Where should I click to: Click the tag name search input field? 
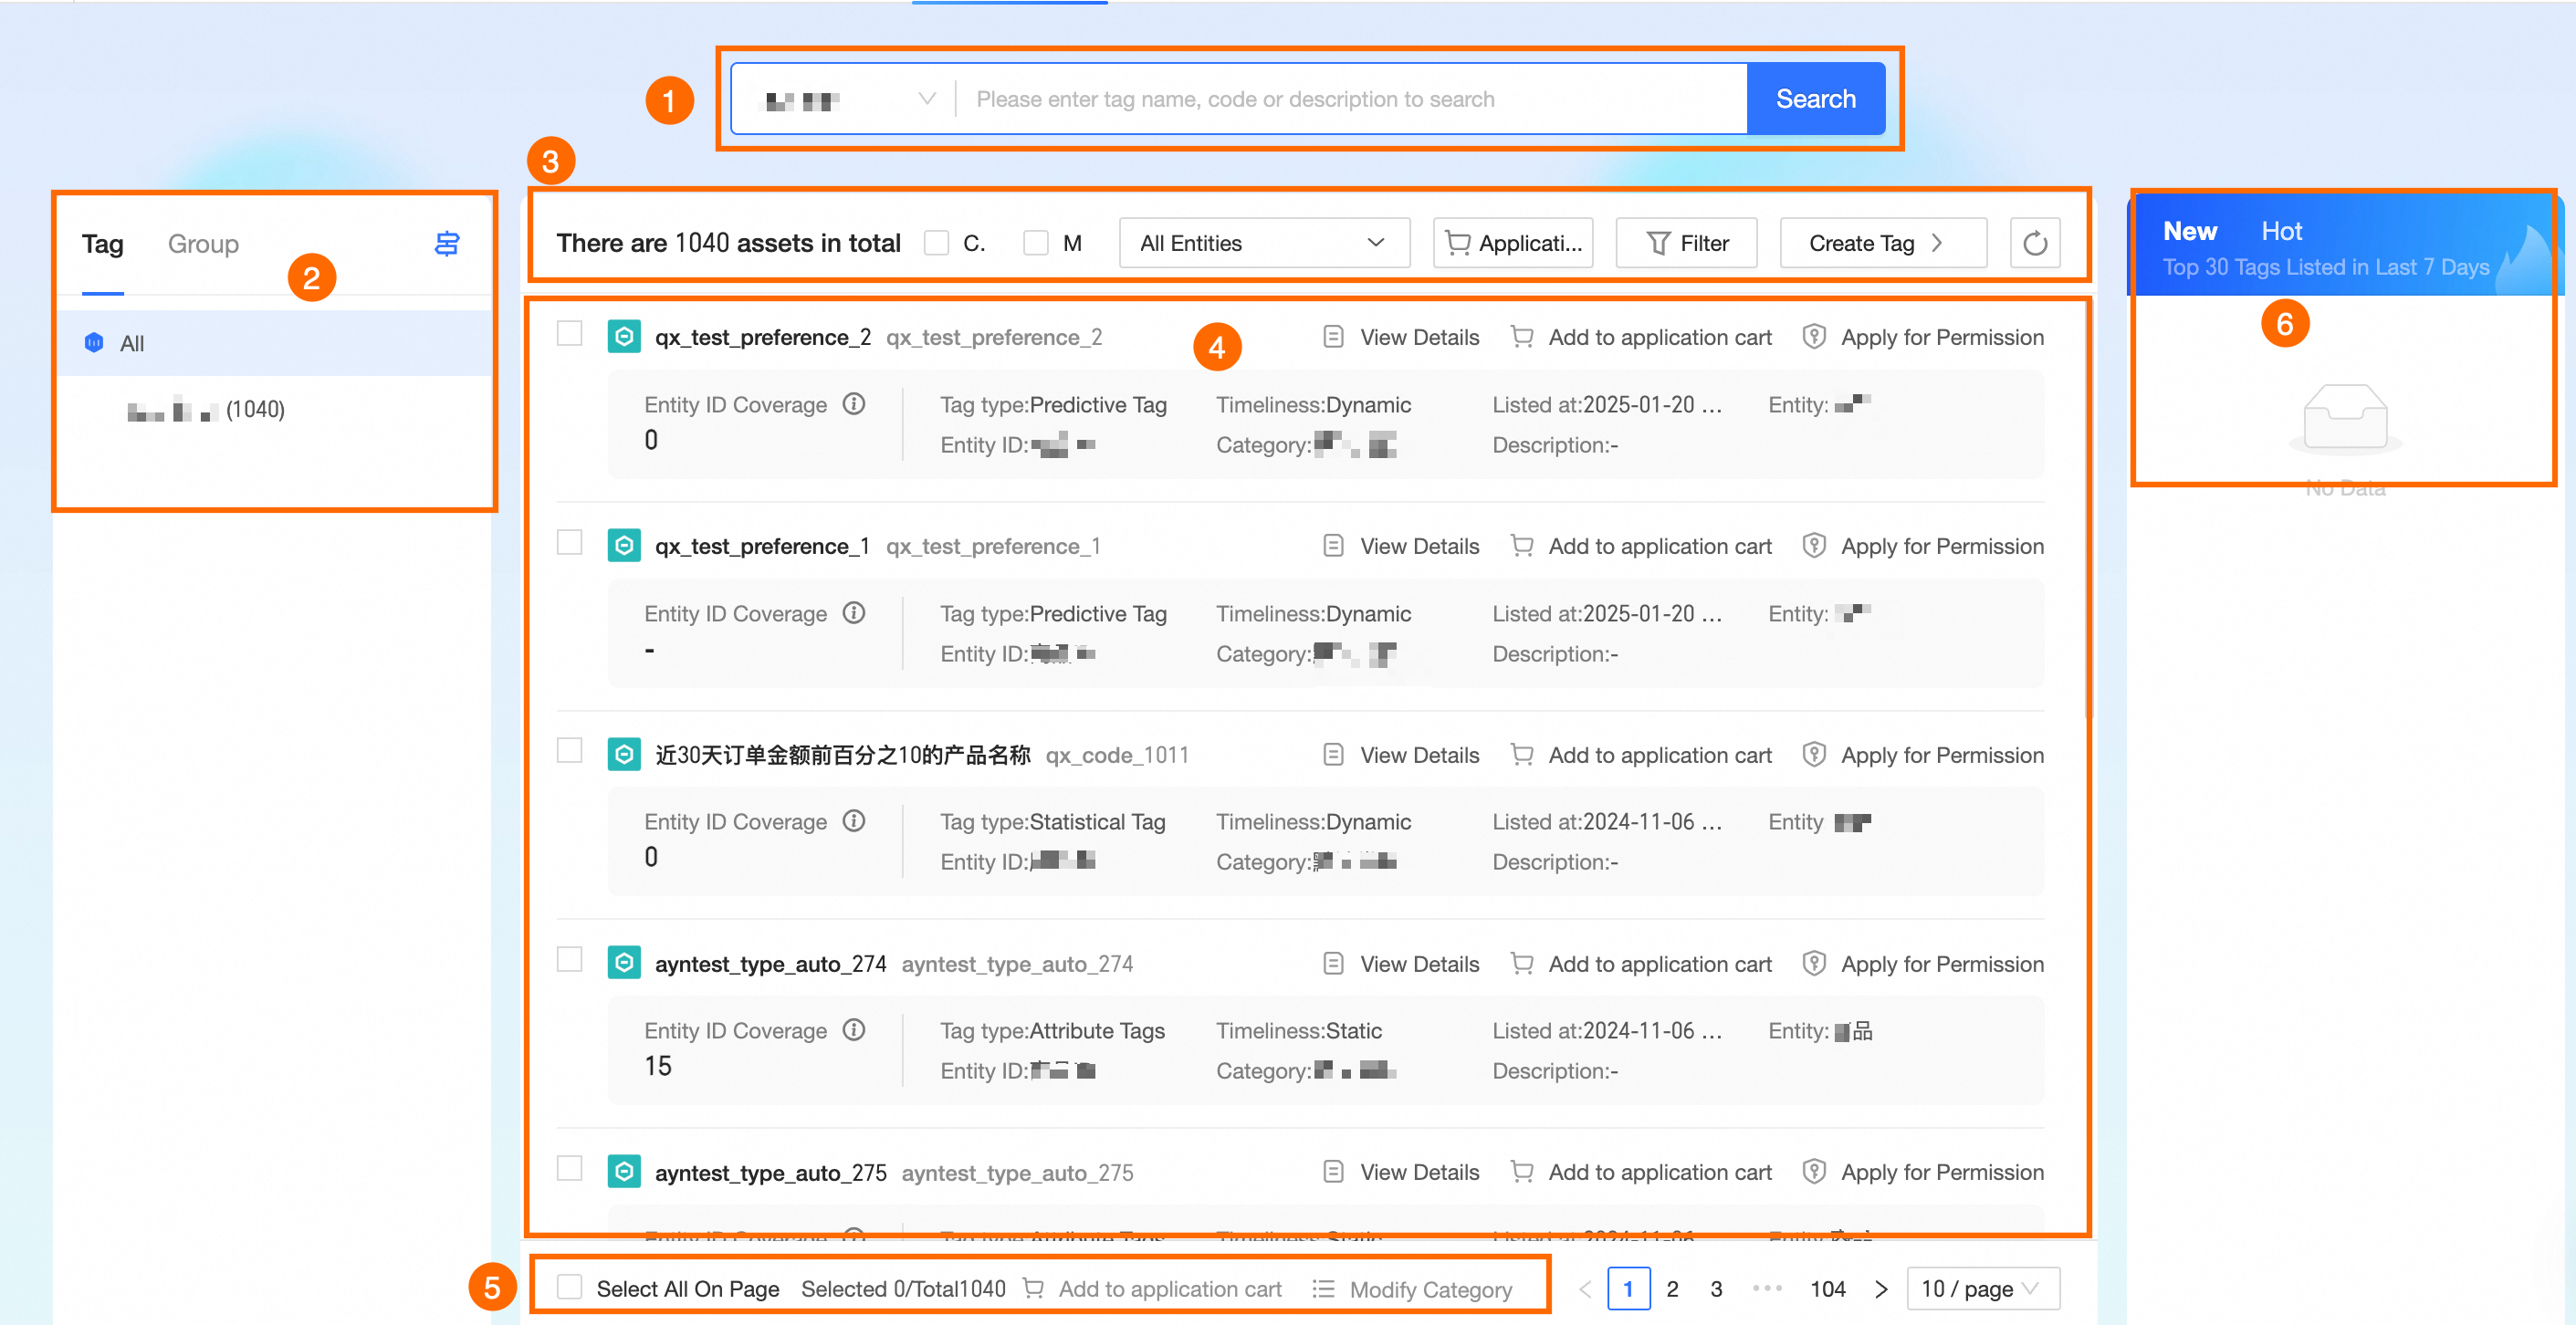[1350, 99]
